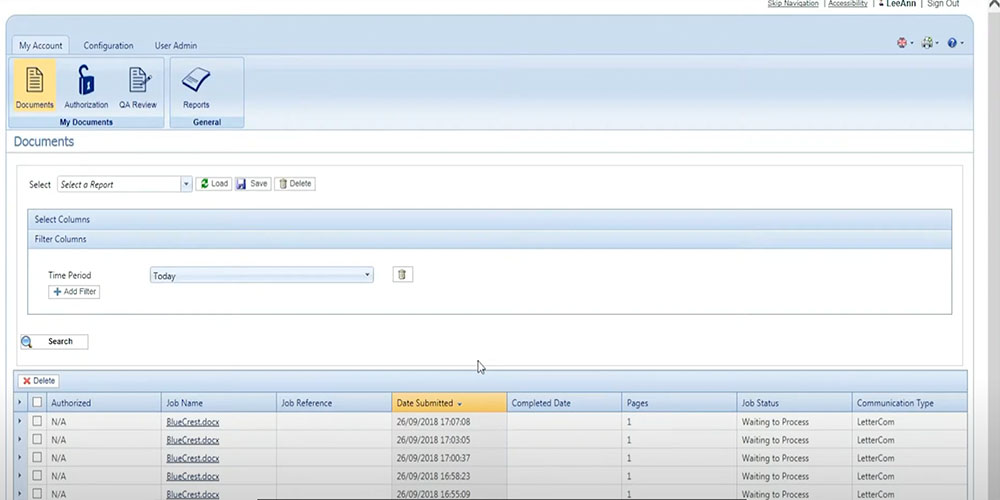Click the trash icon beside Time Period

click(402, 275)
